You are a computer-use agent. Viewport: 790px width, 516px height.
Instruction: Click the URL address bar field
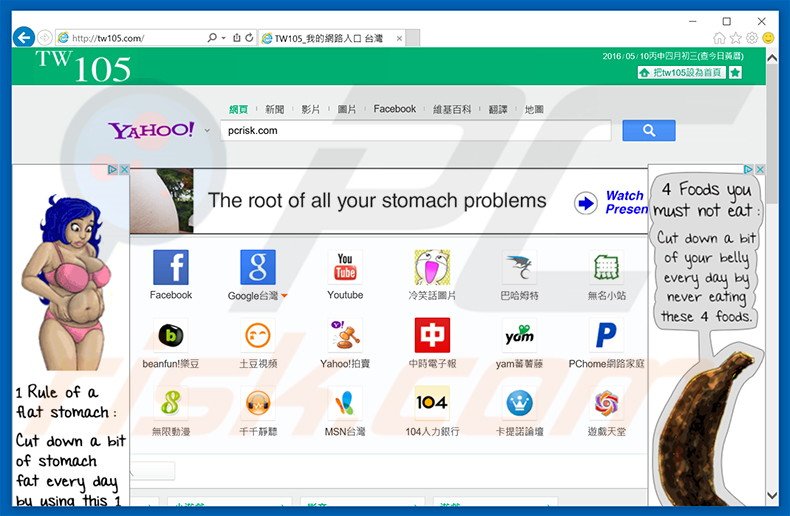click(x=131, y=38)
